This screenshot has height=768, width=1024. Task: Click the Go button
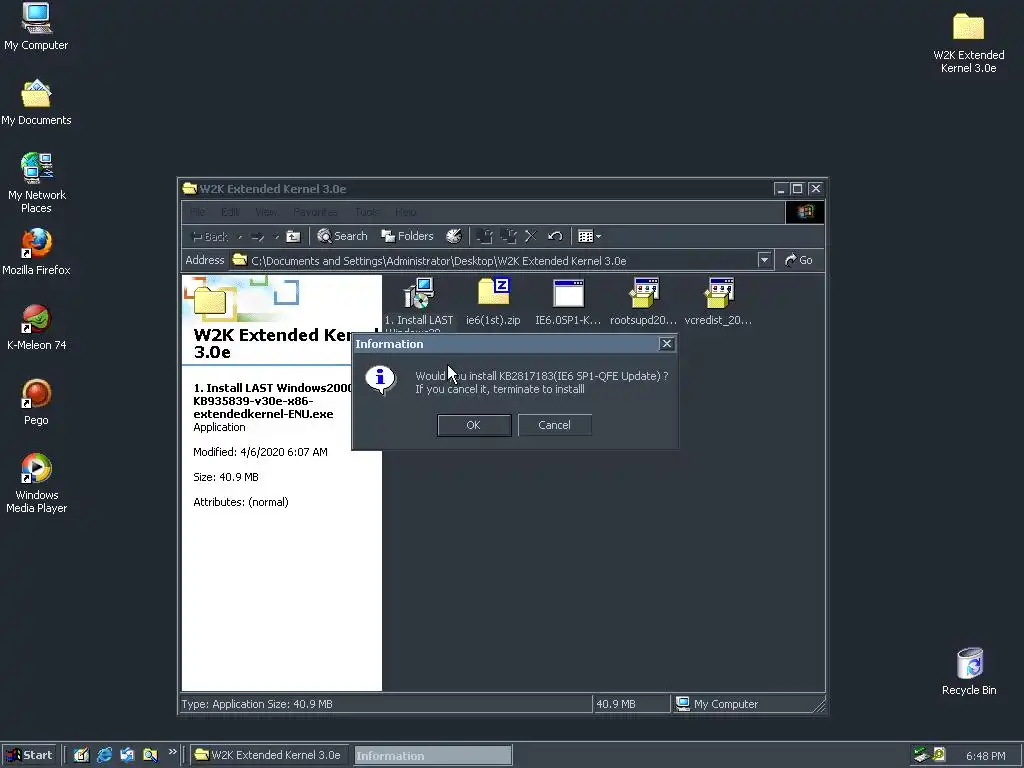pyautogui.click(x=799, y=260)
